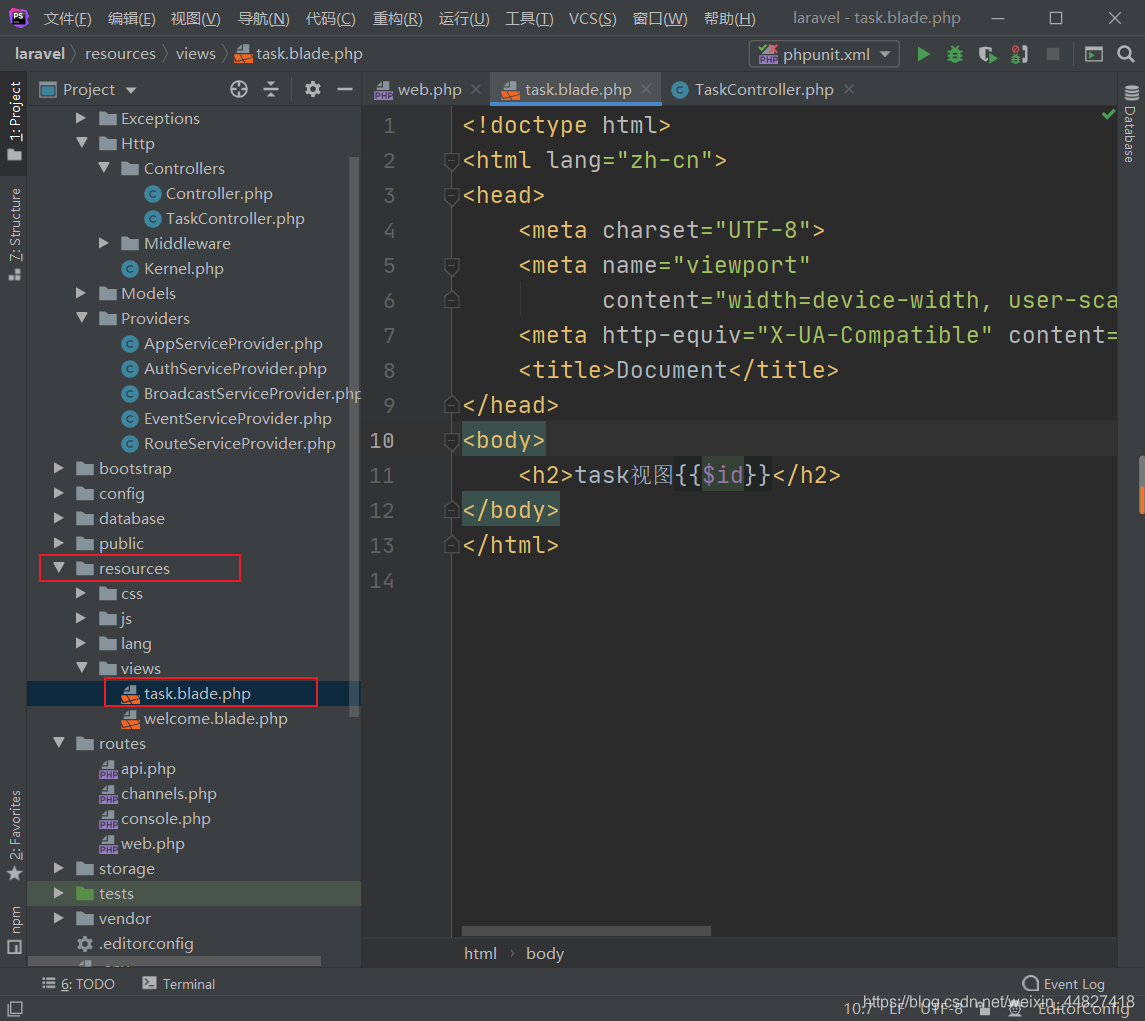Open the Event Log
The image size is (1145, 1021).
1063,984
